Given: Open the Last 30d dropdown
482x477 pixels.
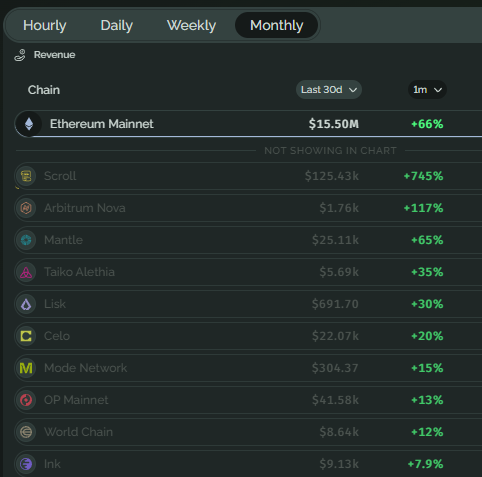Looking at the screenshot, I should tap(329, 90).
